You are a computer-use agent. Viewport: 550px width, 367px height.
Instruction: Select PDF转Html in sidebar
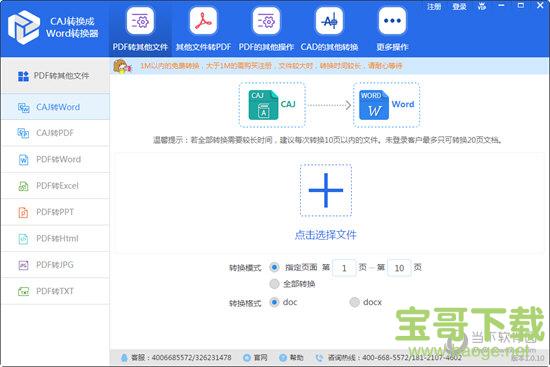55,238
